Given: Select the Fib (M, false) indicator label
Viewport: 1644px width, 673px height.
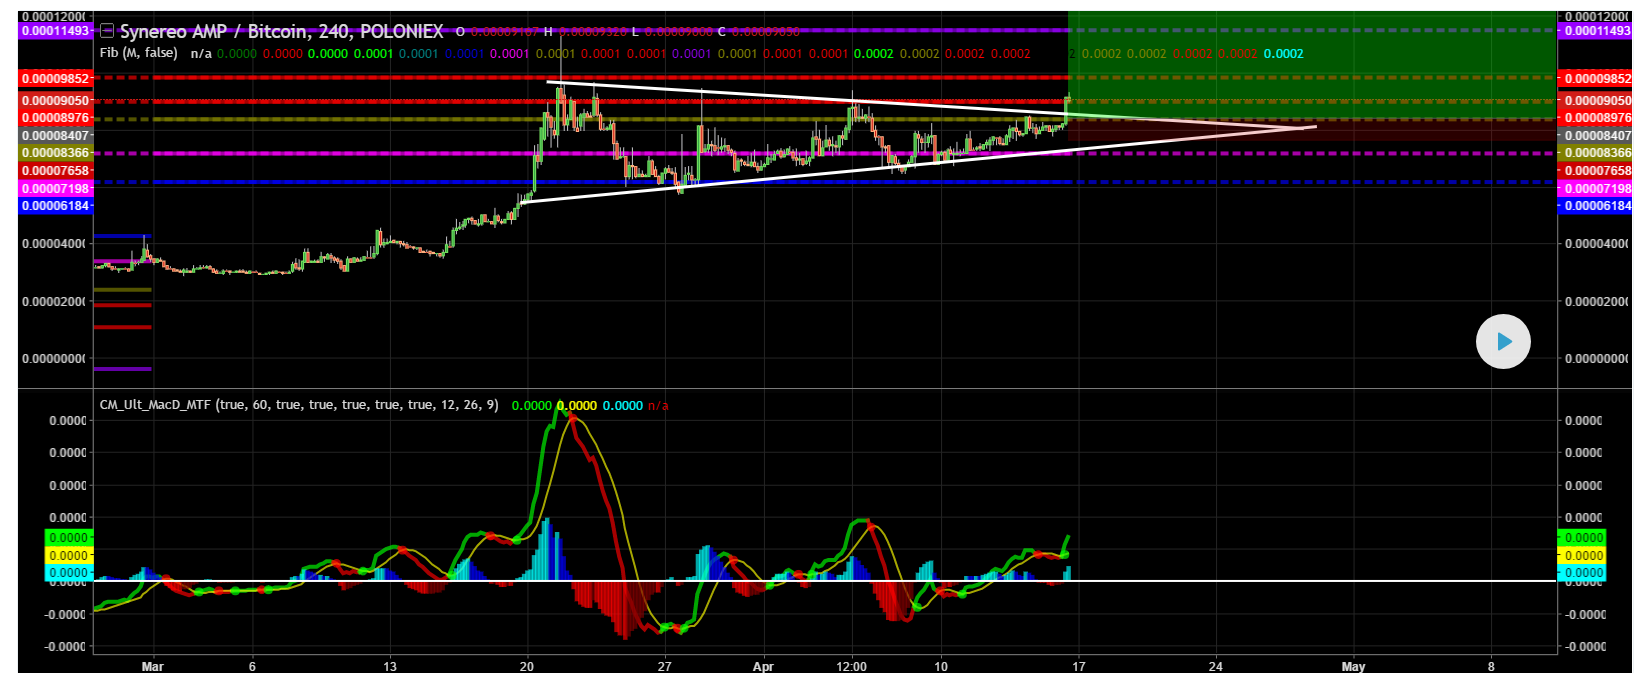Looking at the screenshot, I should coord(138,53).
